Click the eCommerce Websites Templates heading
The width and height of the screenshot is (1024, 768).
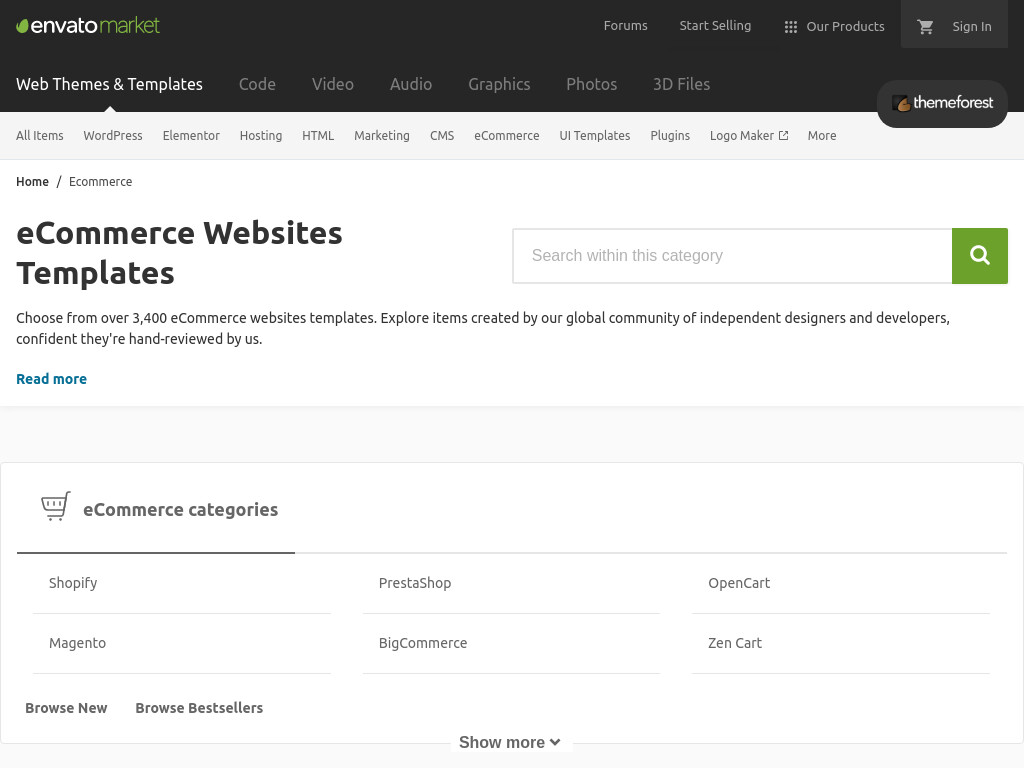[x=179, y=253]
